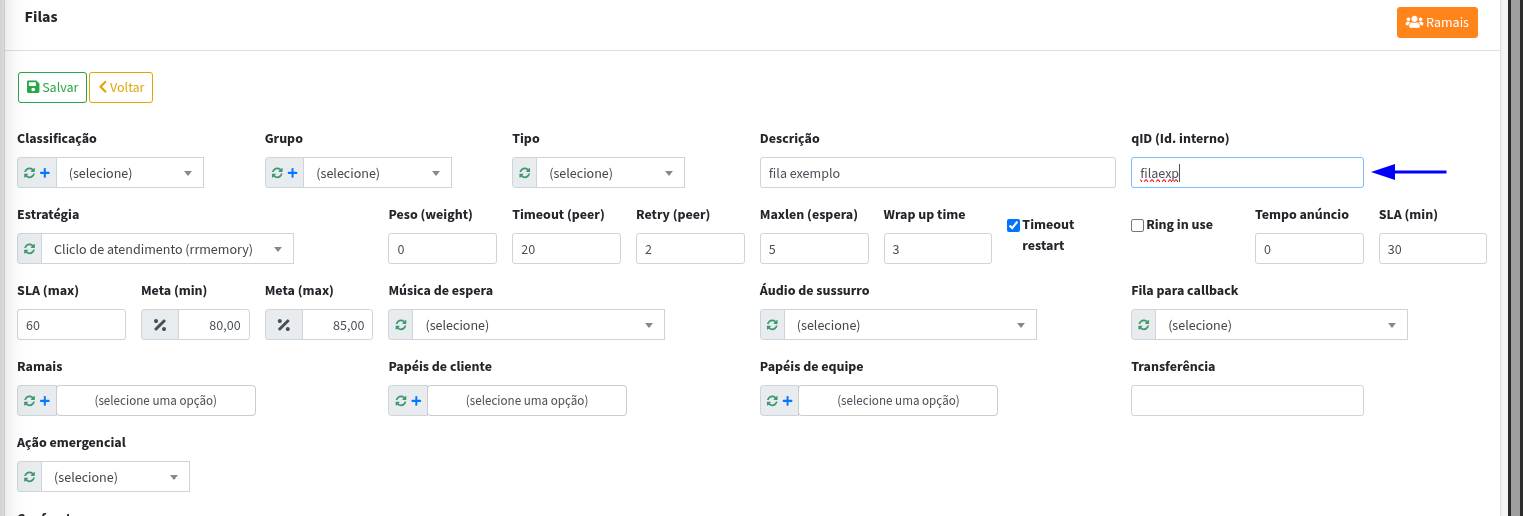Open the Classificação dropdown
Image resolution: width=1523 pixels, height=516 pixels.
pos(130,173)
